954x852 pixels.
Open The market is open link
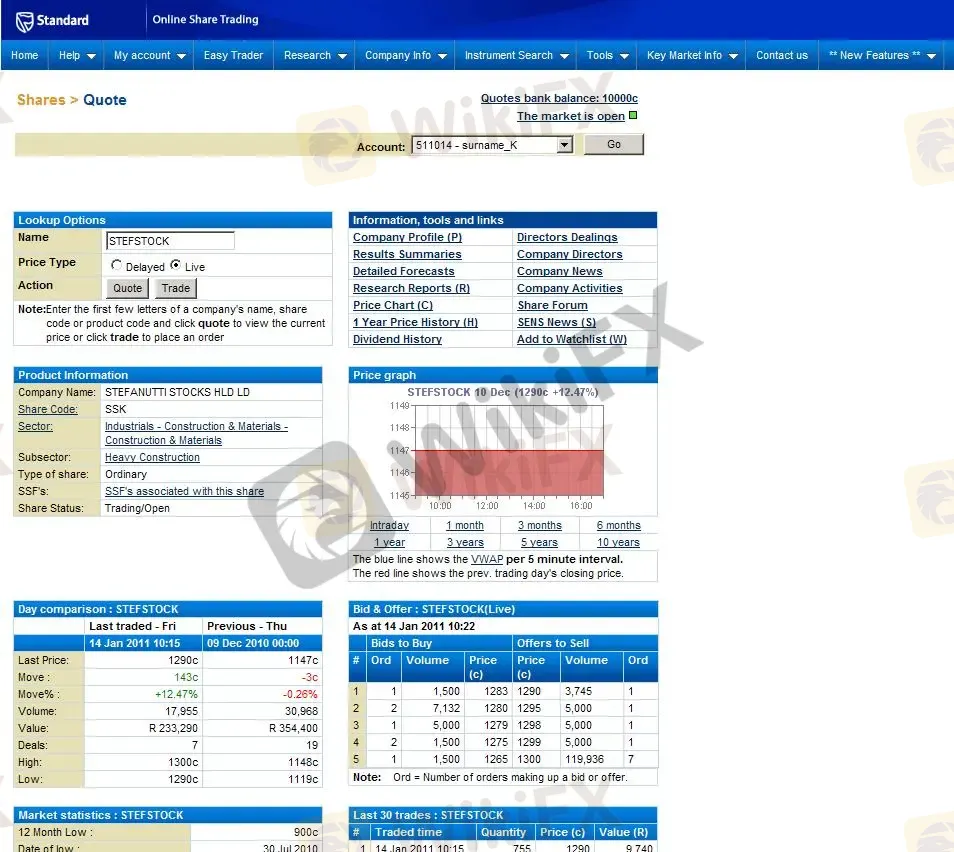(x=571, y=116)
